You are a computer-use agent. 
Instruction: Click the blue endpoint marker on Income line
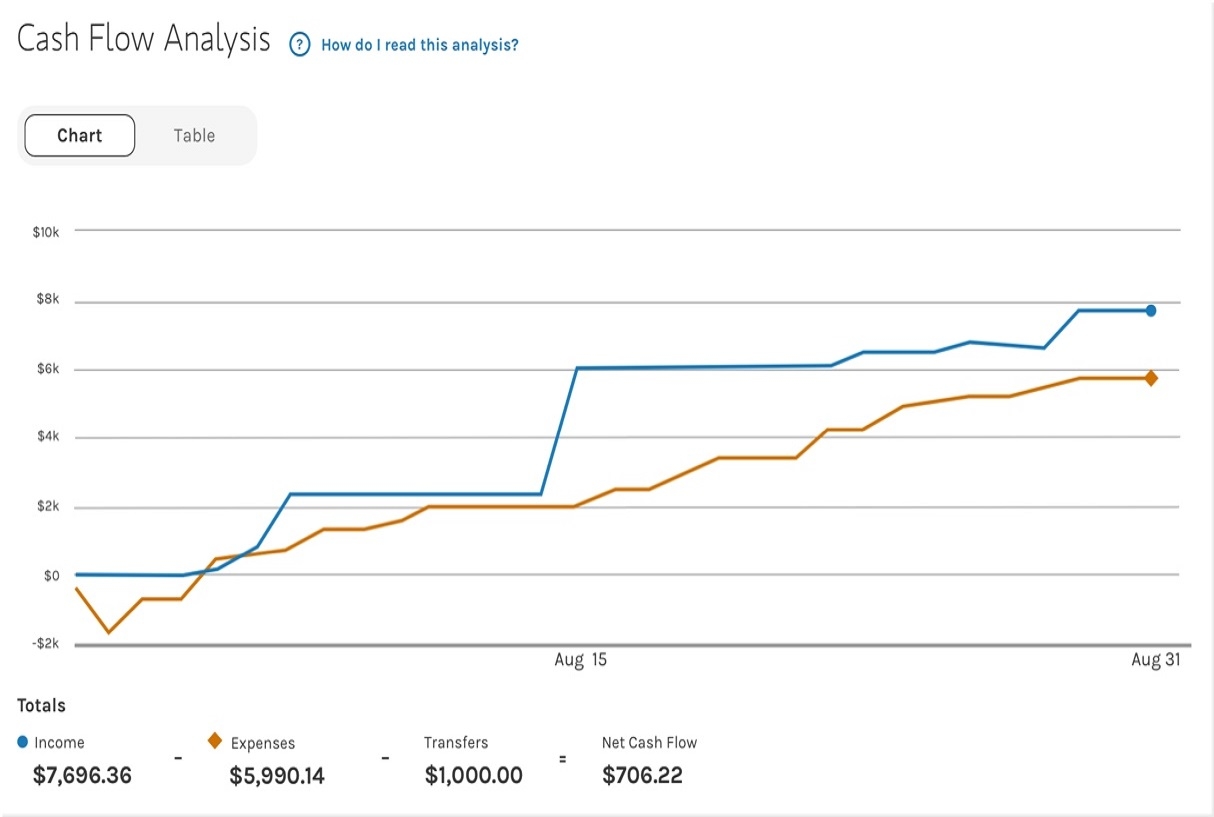(x=1151, y=311)
